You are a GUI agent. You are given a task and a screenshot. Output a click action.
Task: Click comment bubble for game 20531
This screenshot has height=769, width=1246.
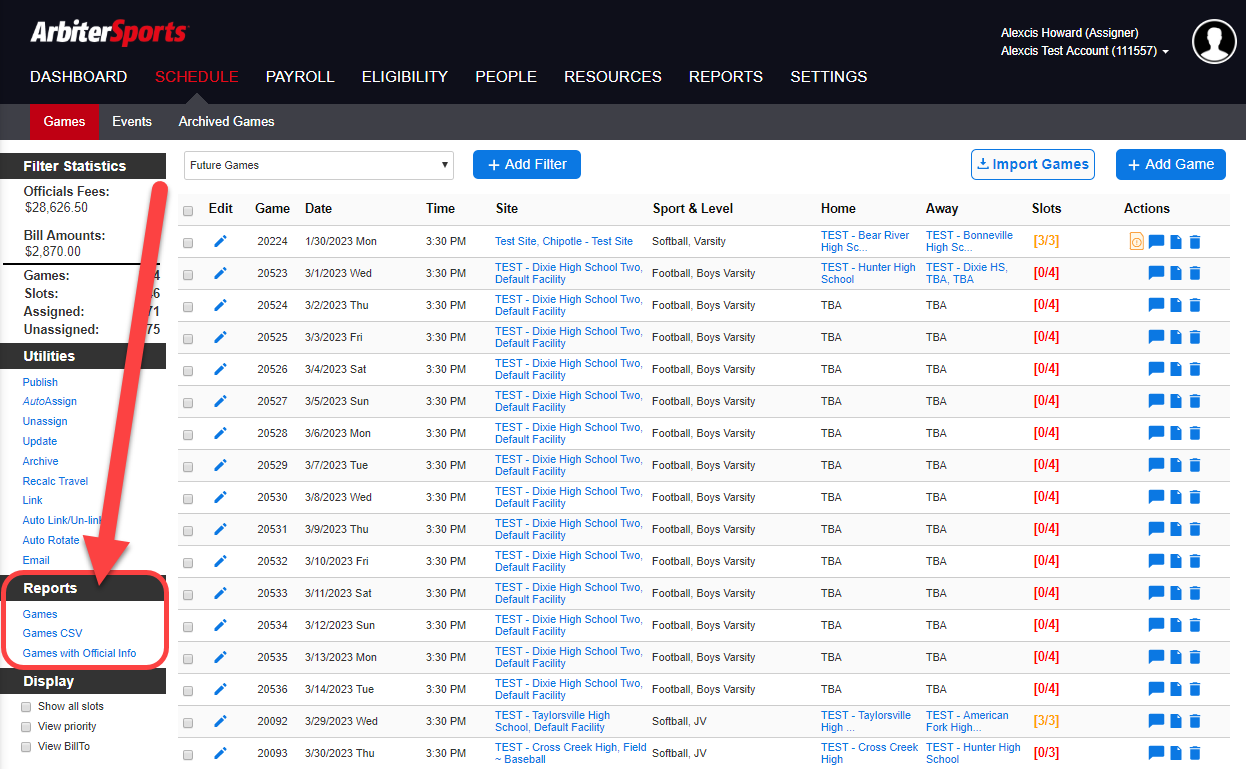tap(1156, 529)
